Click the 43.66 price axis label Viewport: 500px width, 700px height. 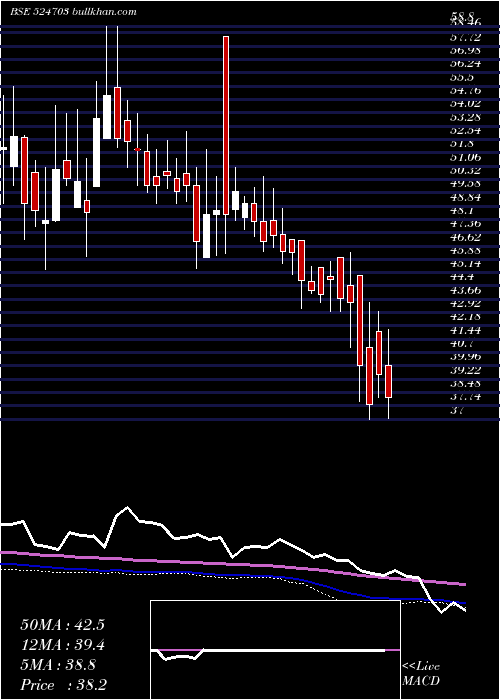pos(465,290)
